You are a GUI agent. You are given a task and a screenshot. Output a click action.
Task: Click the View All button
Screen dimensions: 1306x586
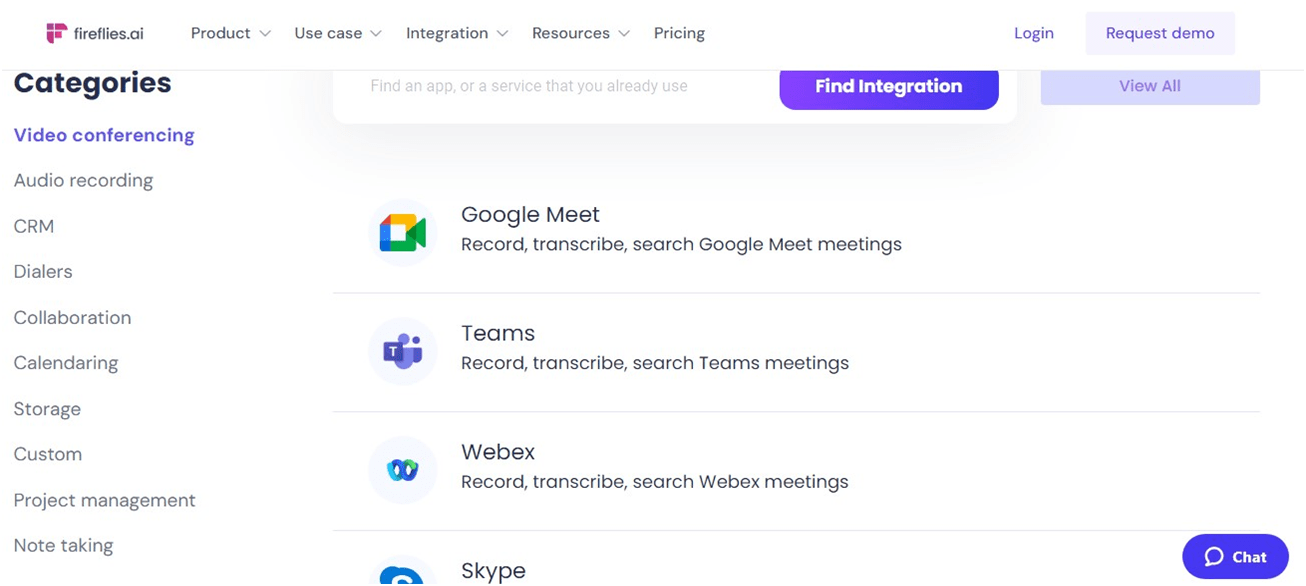pyautogui.click(x=1150, y=86)
